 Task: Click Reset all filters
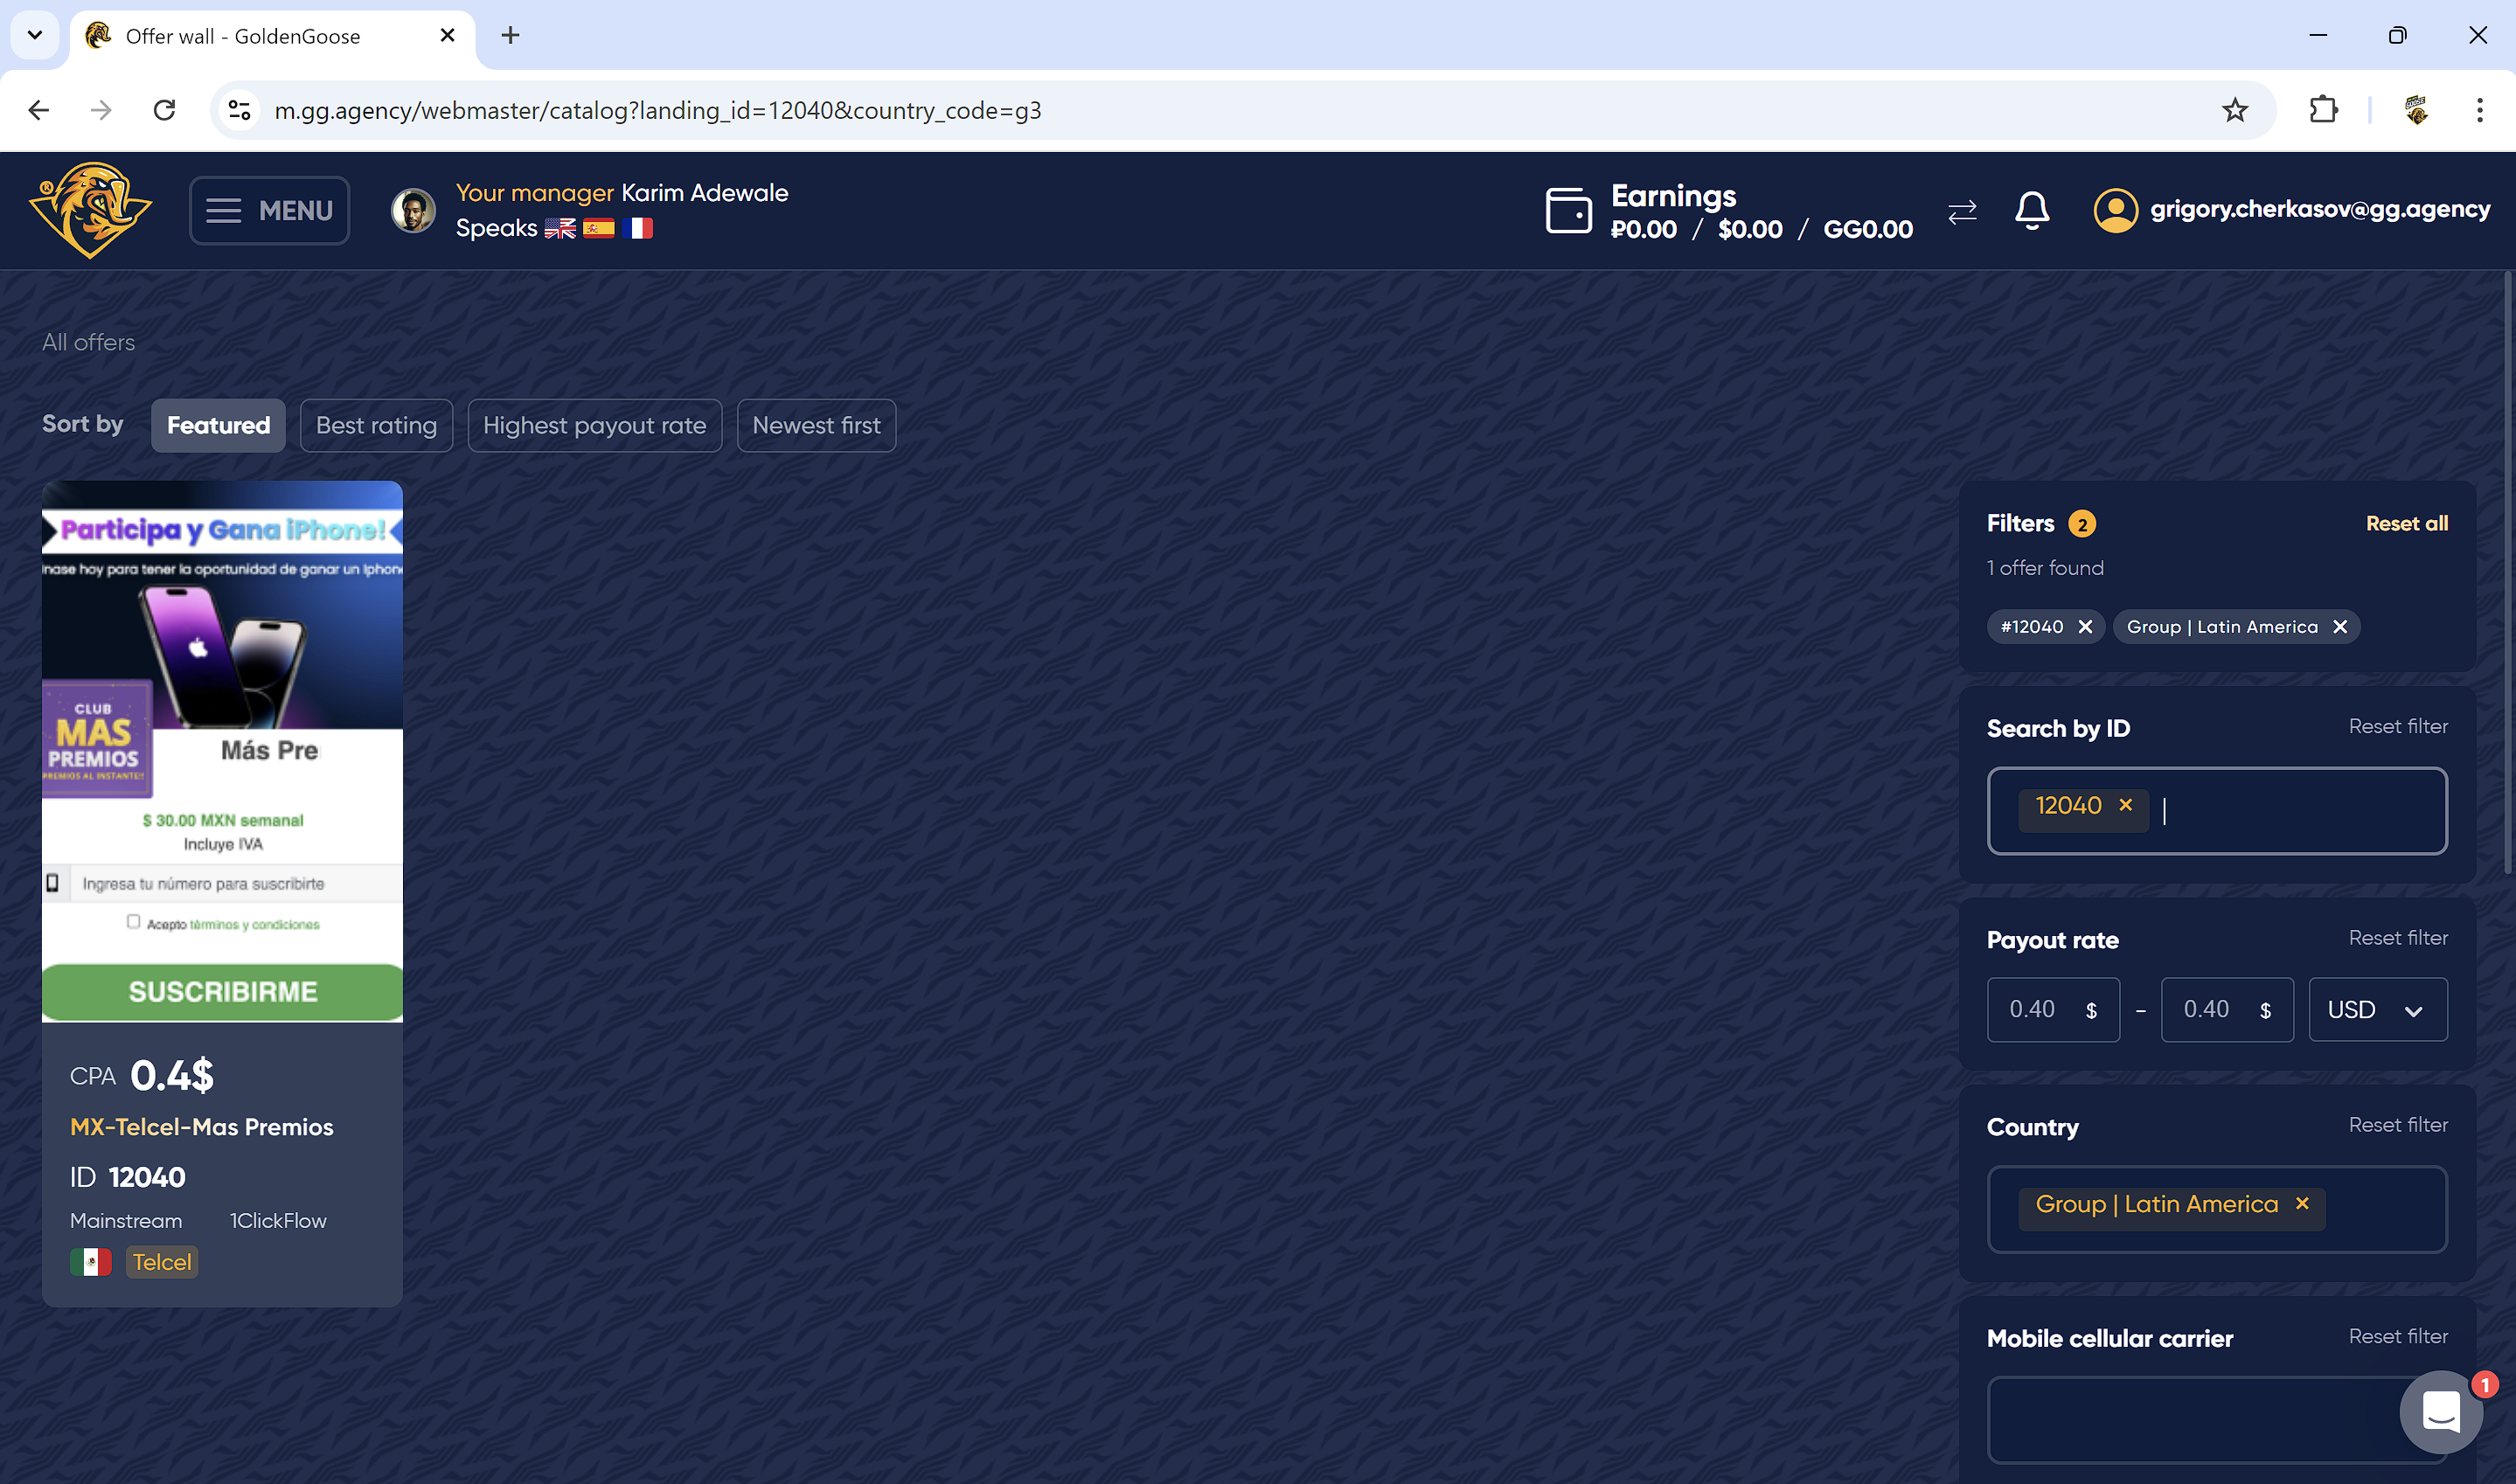pos(2406,523)
